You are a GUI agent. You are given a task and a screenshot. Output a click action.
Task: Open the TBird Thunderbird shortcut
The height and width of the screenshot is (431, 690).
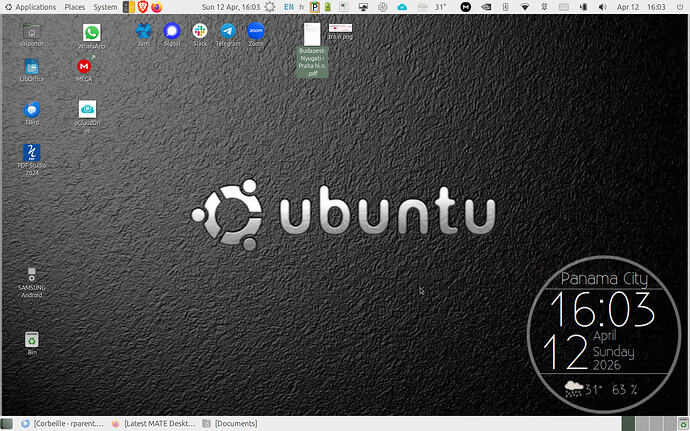(x=32, y=114)
